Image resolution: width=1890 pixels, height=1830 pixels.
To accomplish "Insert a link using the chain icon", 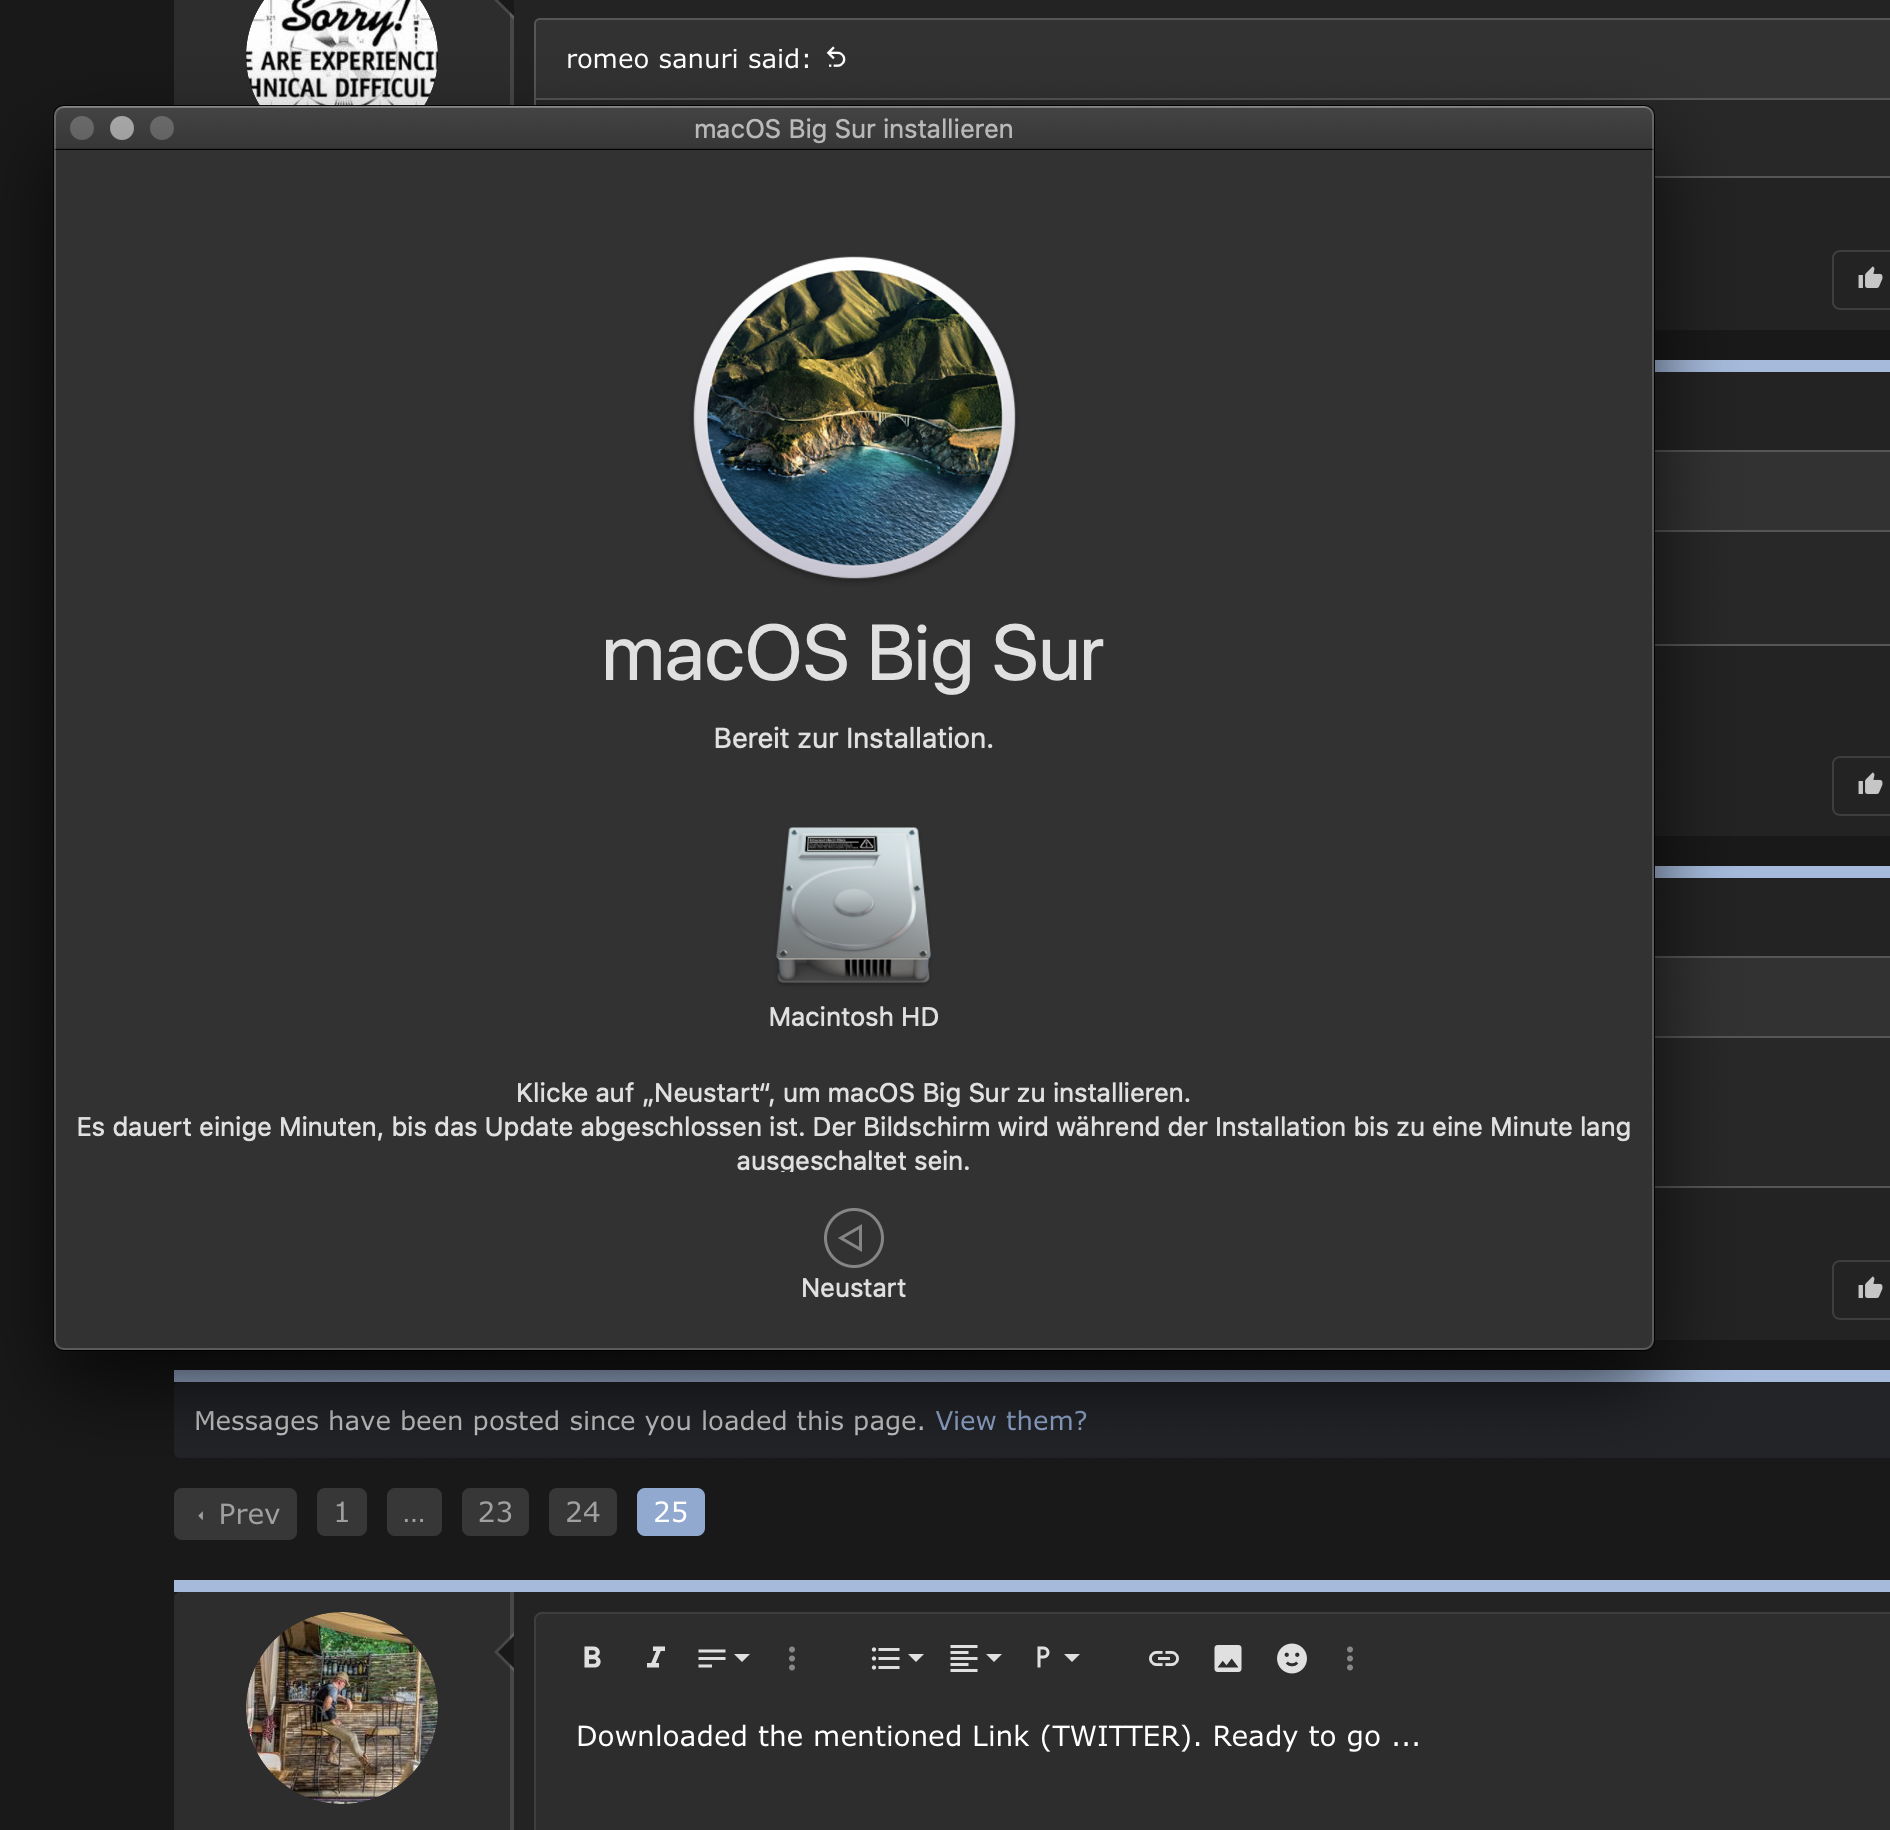I will click(1163, 1658).
